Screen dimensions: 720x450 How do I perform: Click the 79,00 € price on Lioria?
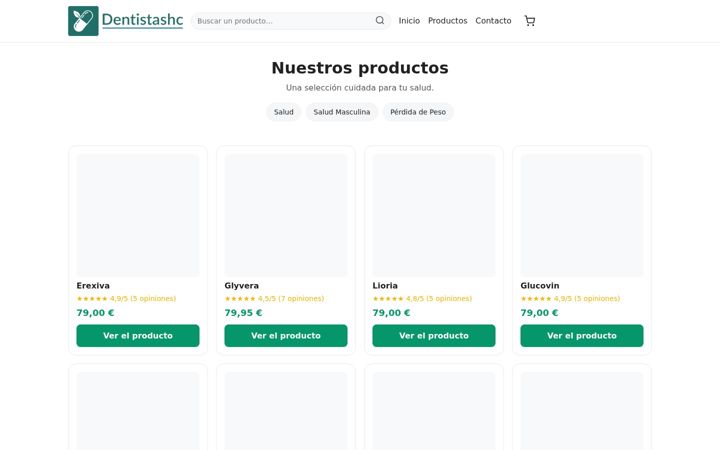[x=391, y=313]
